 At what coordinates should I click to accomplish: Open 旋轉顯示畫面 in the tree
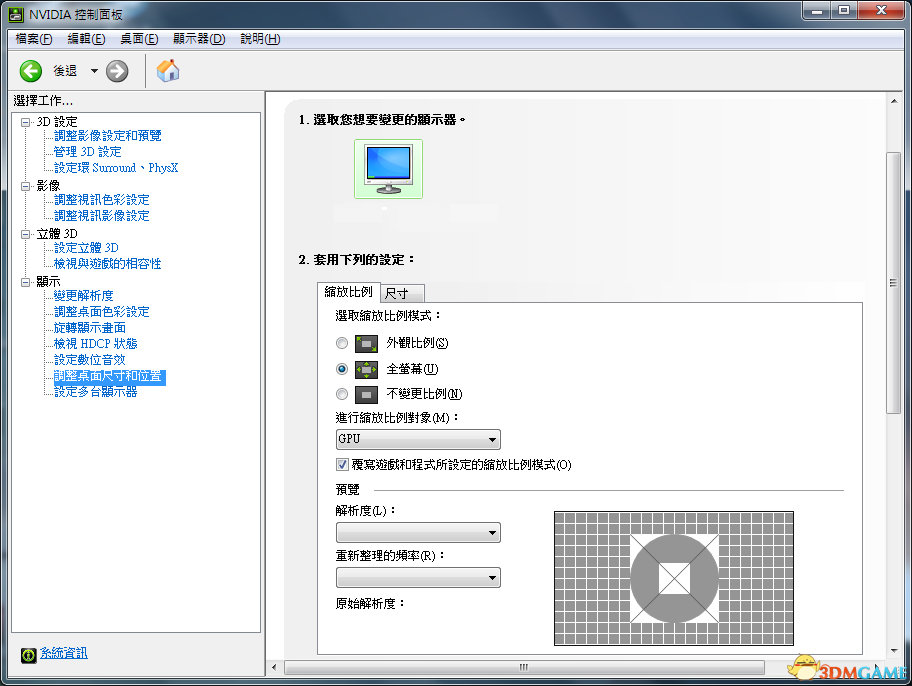(90, 328)
